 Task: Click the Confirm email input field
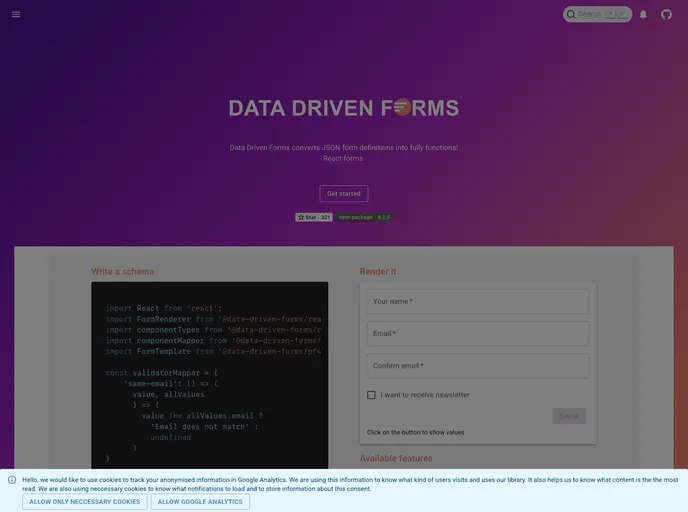[x=478, y=366]
